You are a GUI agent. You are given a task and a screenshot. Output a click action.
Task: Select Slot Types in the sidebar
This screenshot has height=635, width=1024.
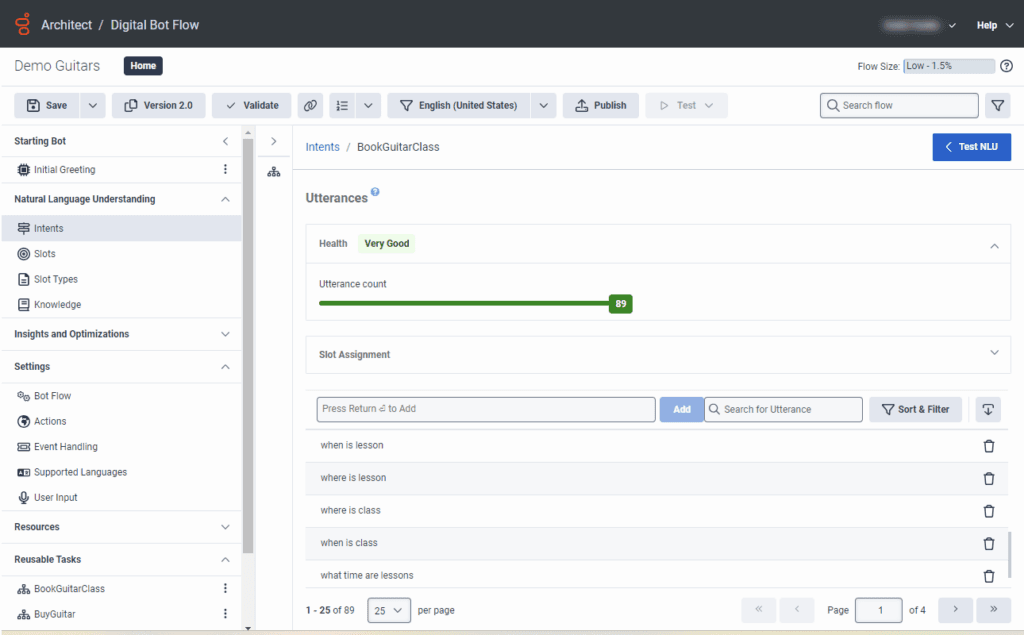[55, 279]
